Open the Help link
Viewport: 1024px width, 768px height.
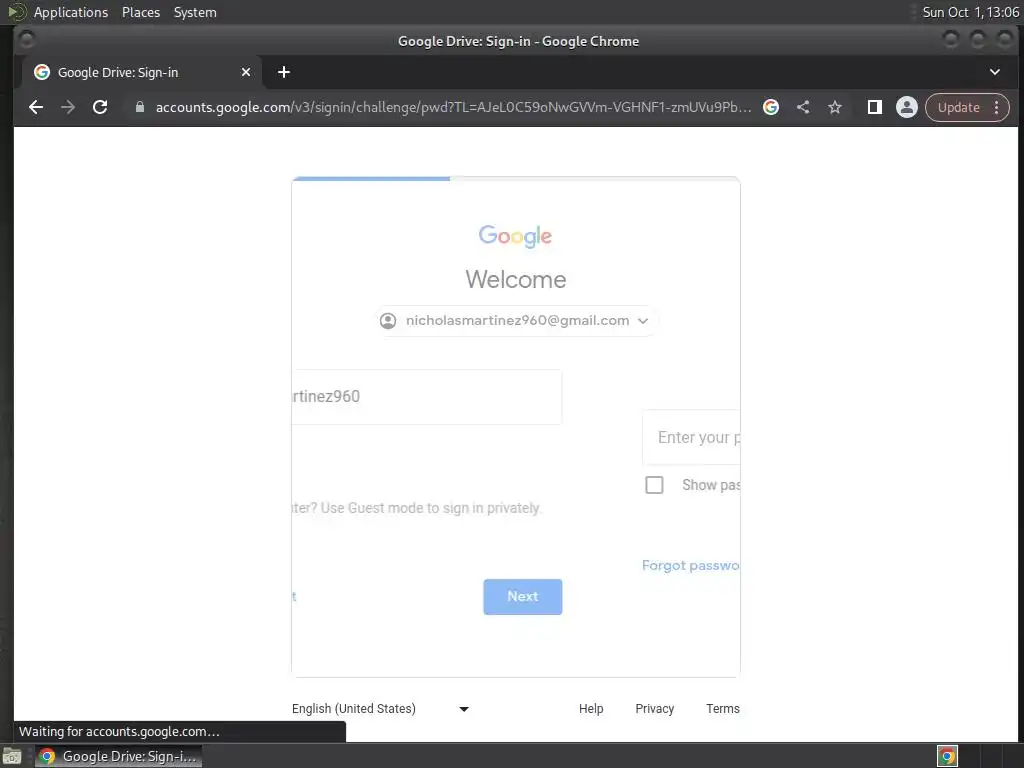coord(591,709)
